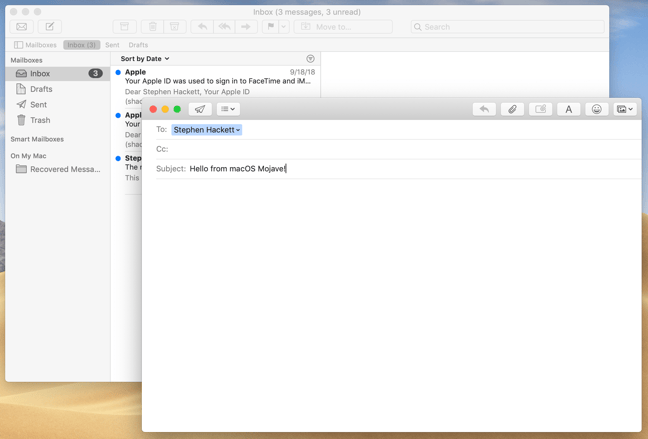Click the On My Mac section header
The height and width of the screenshot is (439, 648).
tap(29, 156)
